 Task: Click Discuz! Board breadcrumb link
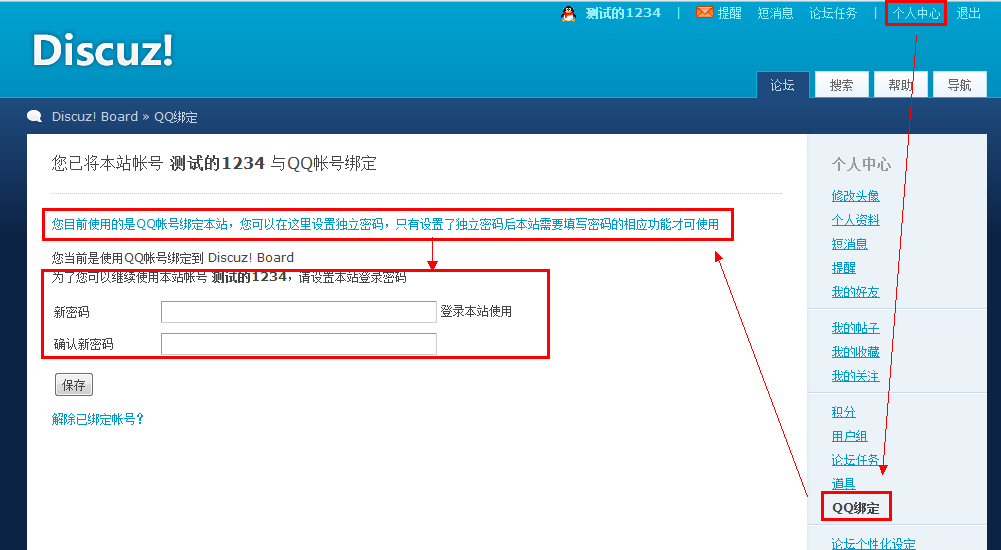coord(94,117)
